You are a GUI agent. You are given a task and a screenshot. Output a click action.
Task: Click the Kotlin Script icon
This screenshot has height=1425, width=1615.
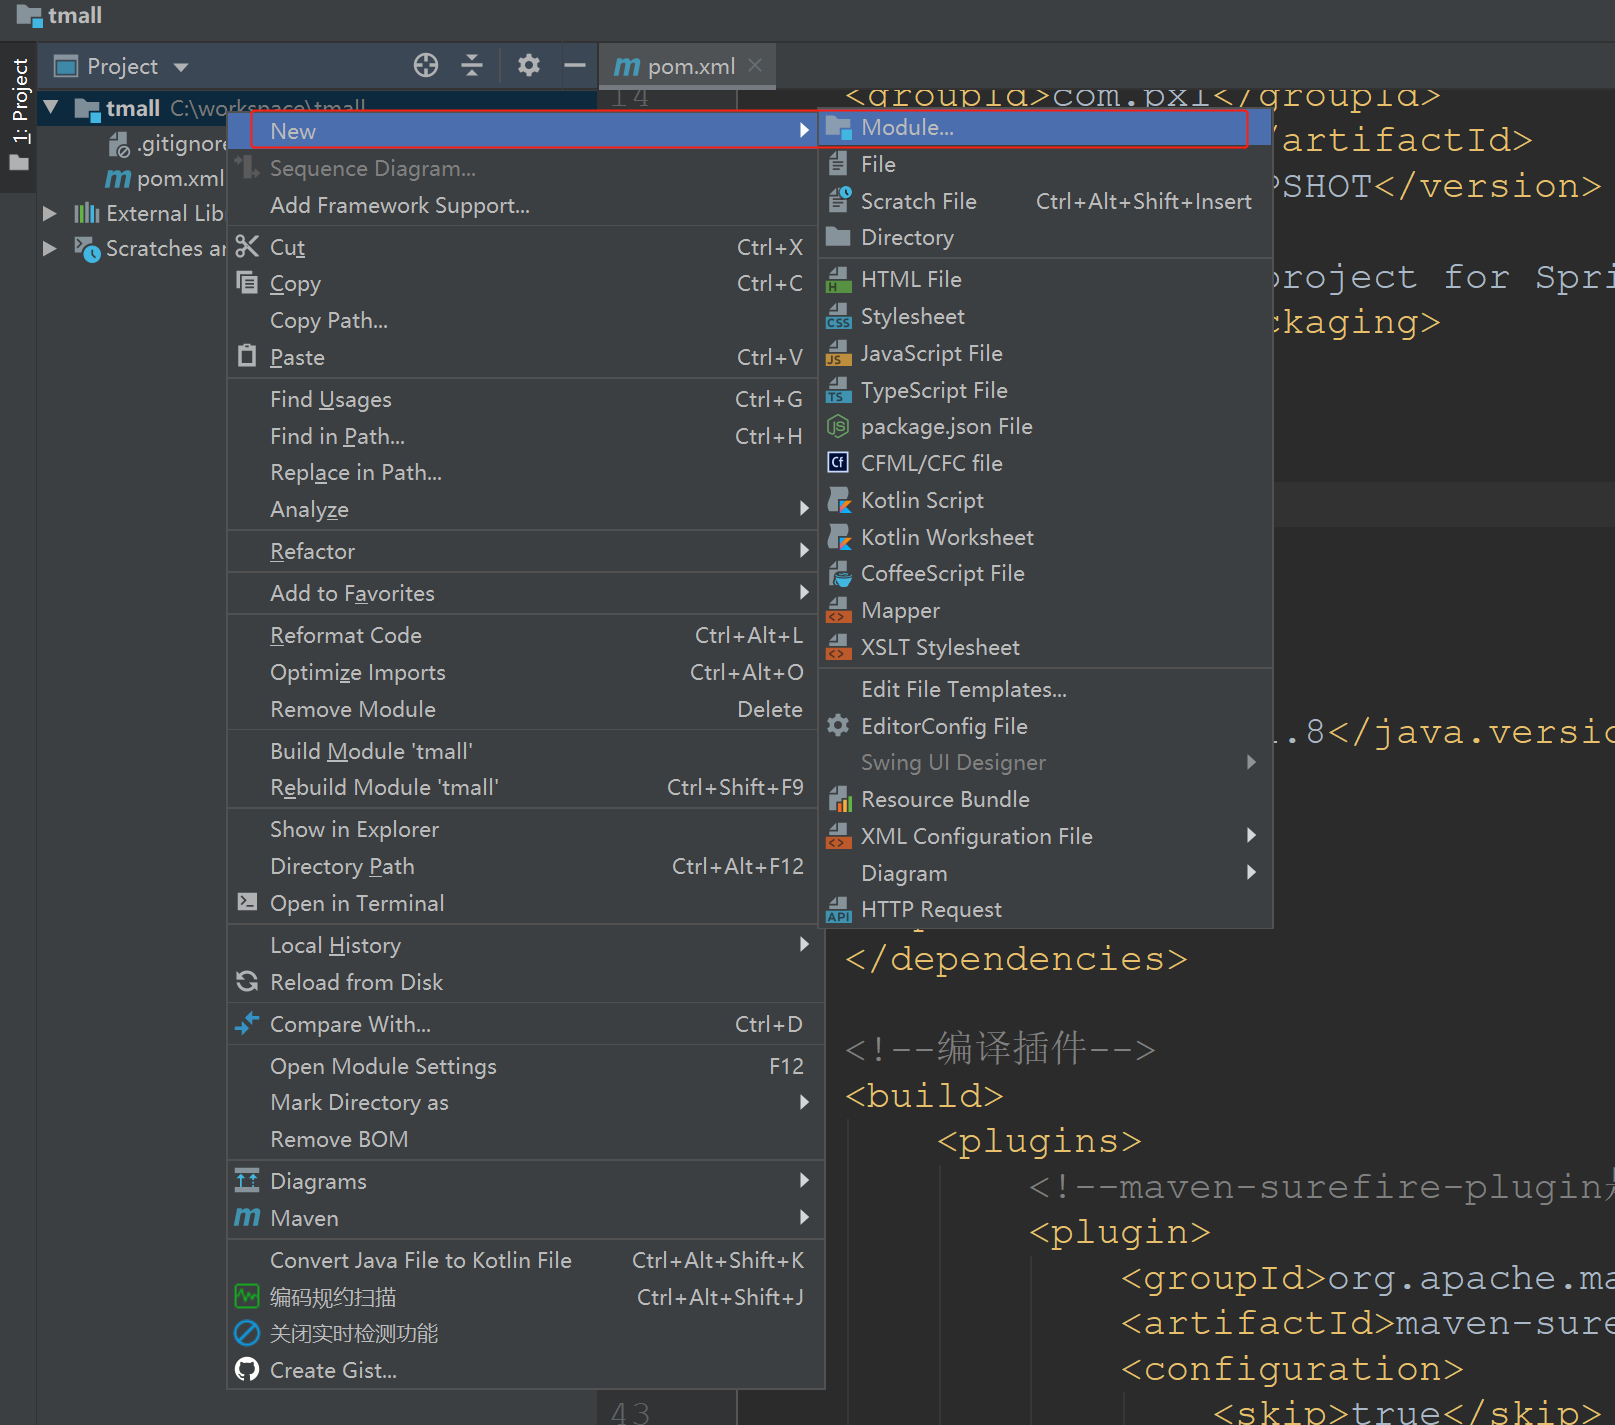pos(839,500)
